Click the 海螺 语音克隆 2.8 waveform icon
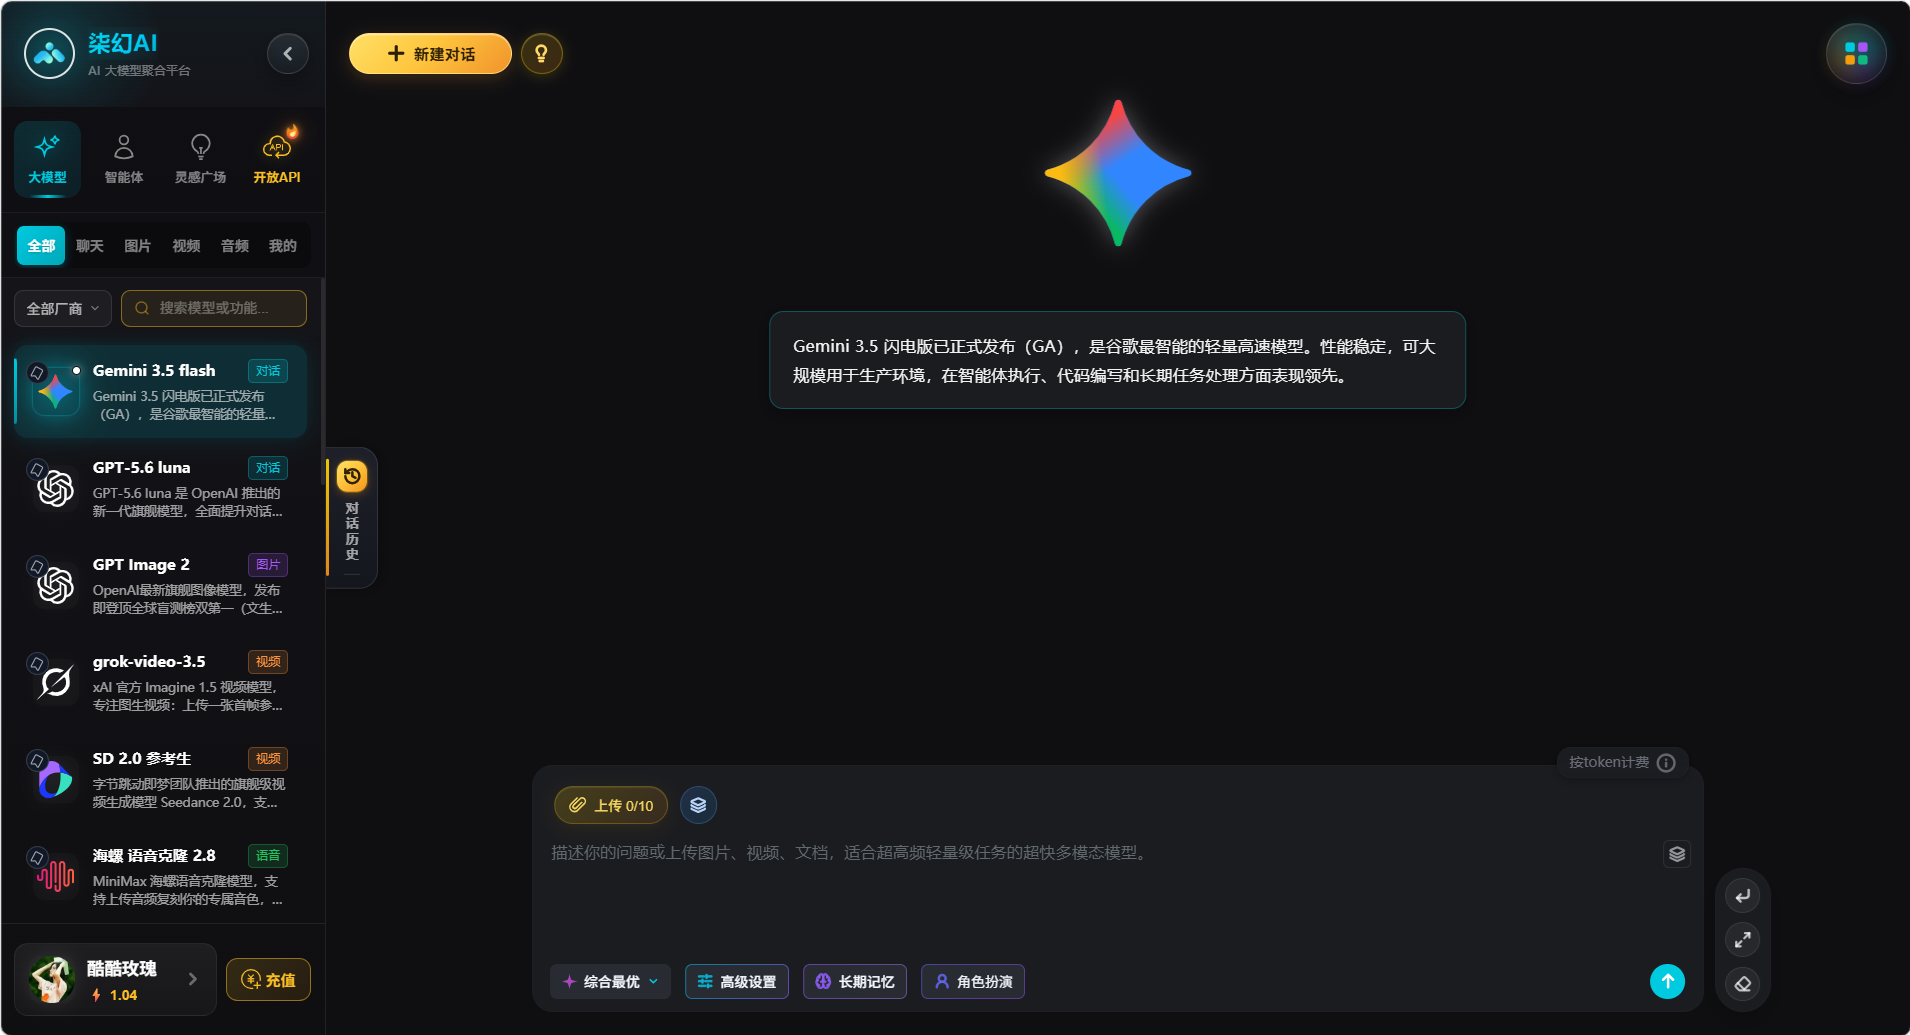Image resolution: width=1910 pixels, height=1035 pixels. pyautogui.click(x=56, y=877)
